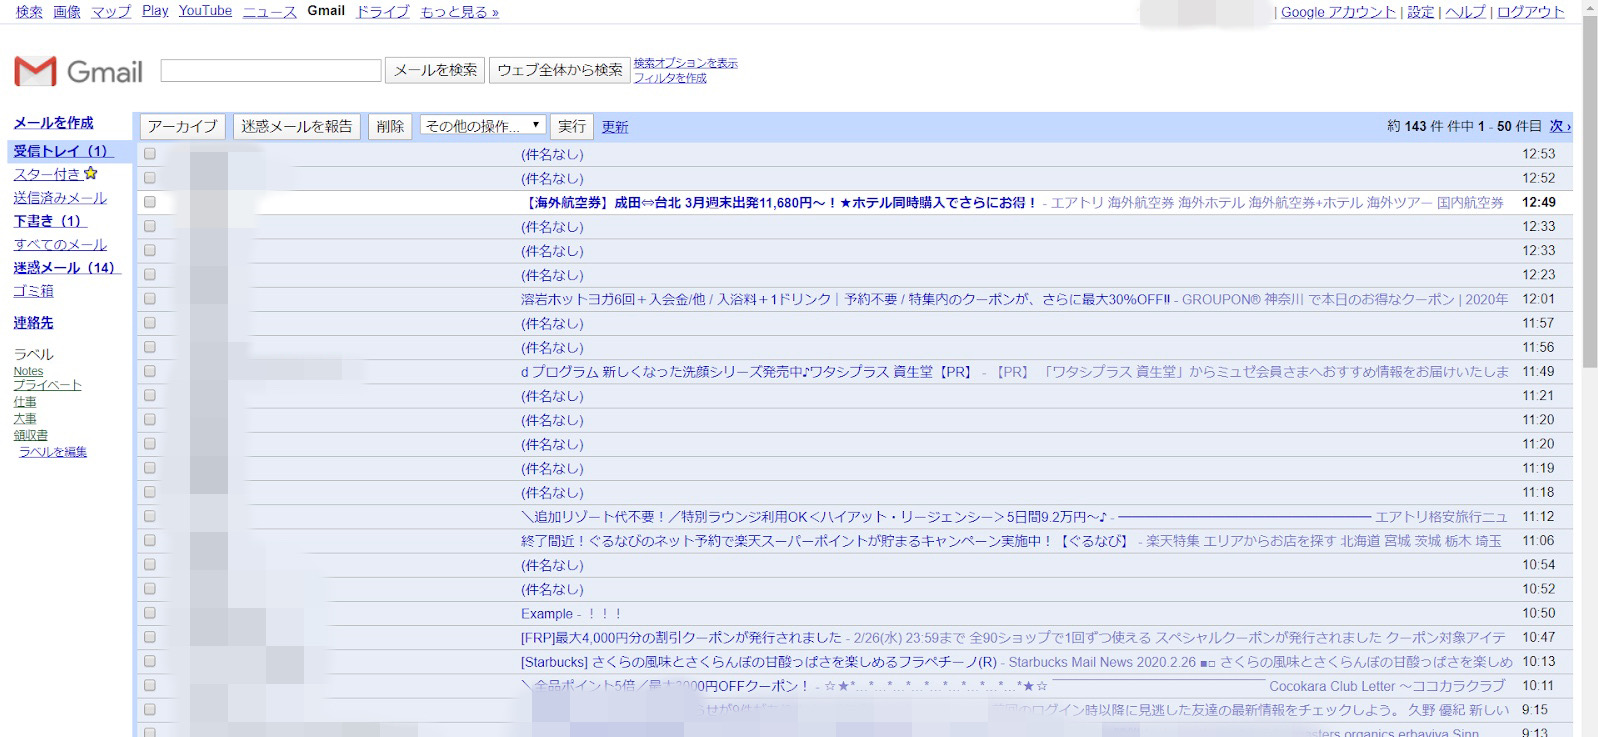This screenshot has width=1598, height=737.
Task: Compose mail via メールを作成
Action: click(x=53, y=123)
